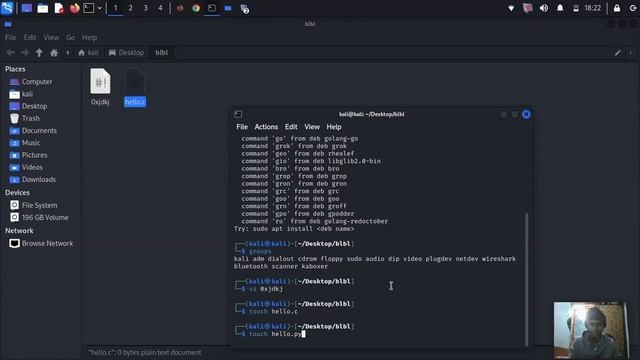Click the clock showing 18:22
Viewport: 640px width, 360px height.
tap(592, 8)
